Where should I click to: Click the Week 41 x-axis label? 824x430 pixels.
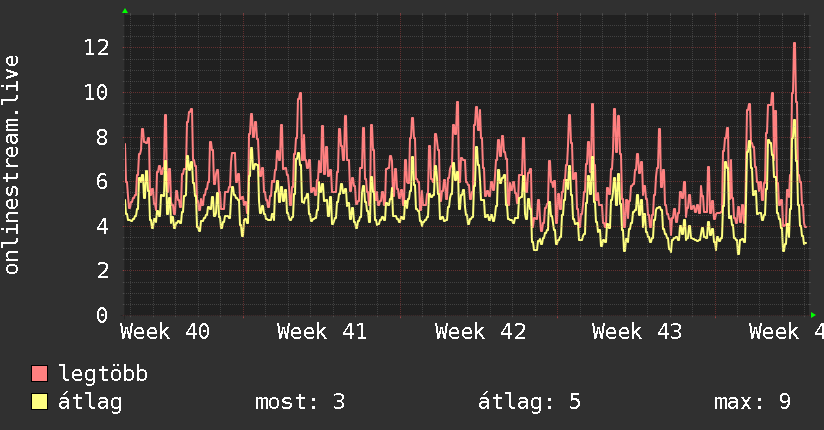click(x=322, y=332)
